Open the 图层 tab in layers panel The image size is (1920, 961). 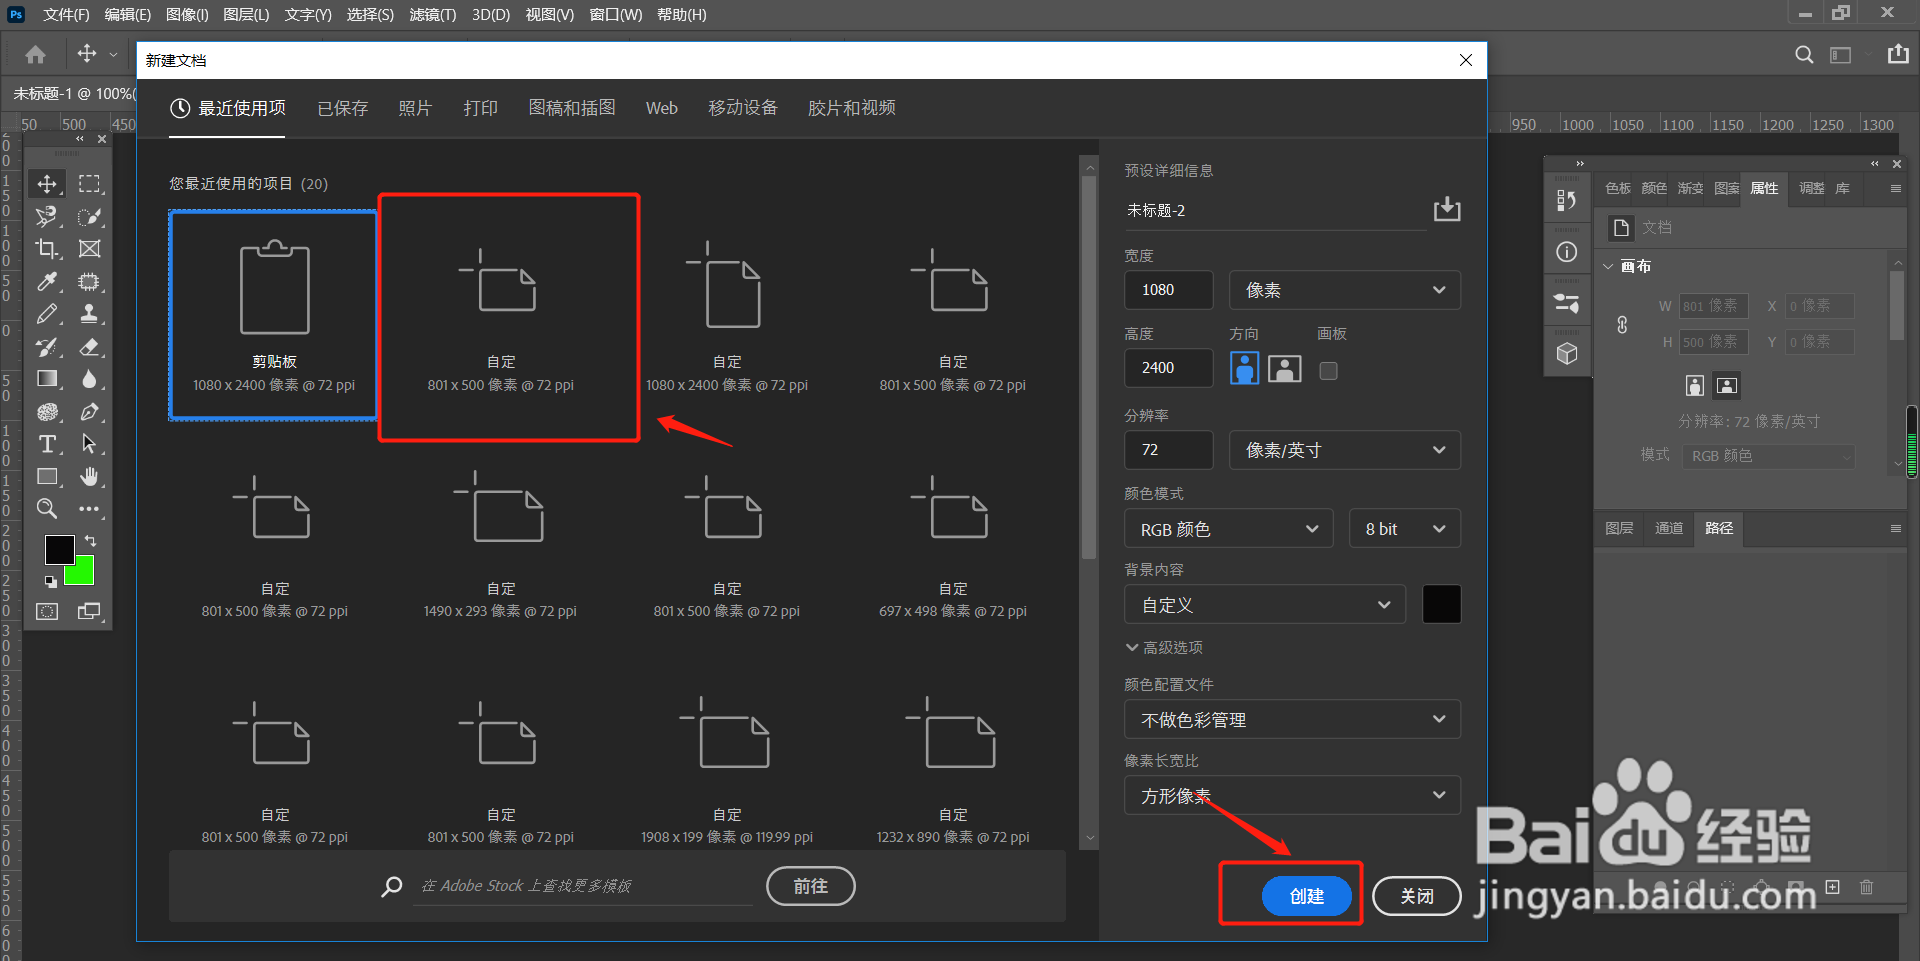1619,528
